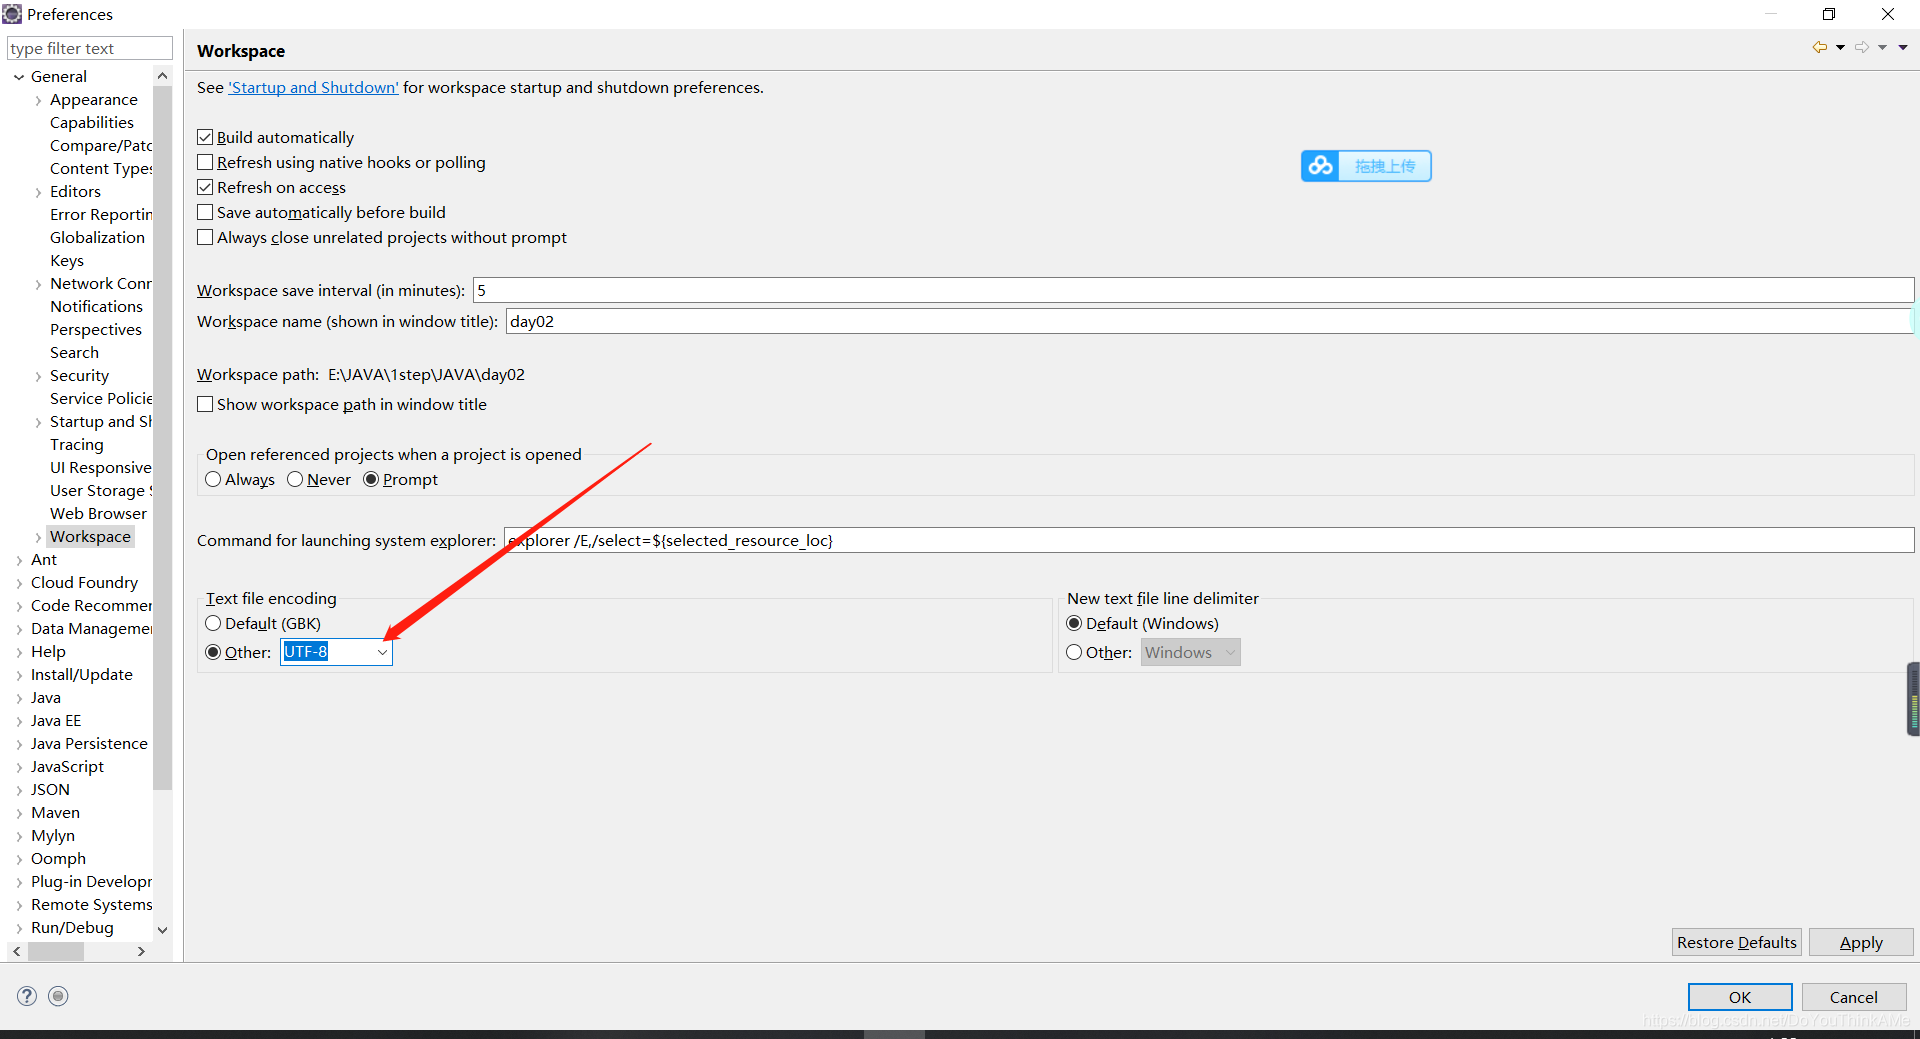Image resolution: width=1920 pixels, height=1039 pixels.
Task: Select Search in the preferences tree
Action: click(x=74, y=352)
